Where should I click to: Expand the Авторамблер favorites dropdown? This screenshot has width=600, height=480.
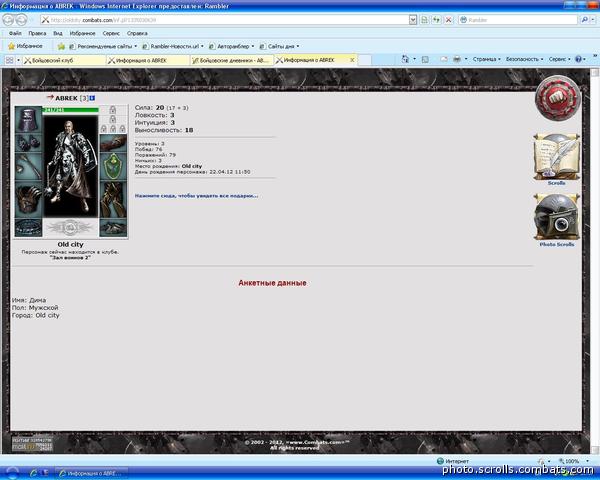[253, 46]
